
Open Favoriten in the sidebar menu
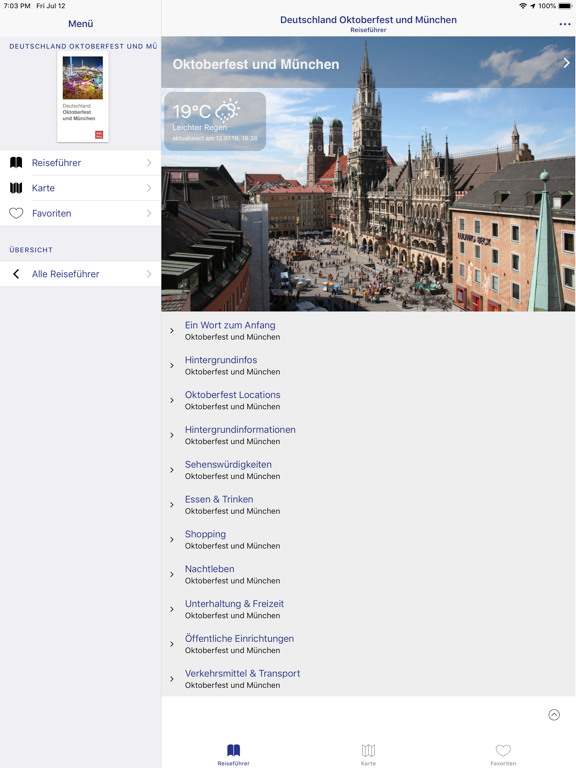tap(80, 214)
